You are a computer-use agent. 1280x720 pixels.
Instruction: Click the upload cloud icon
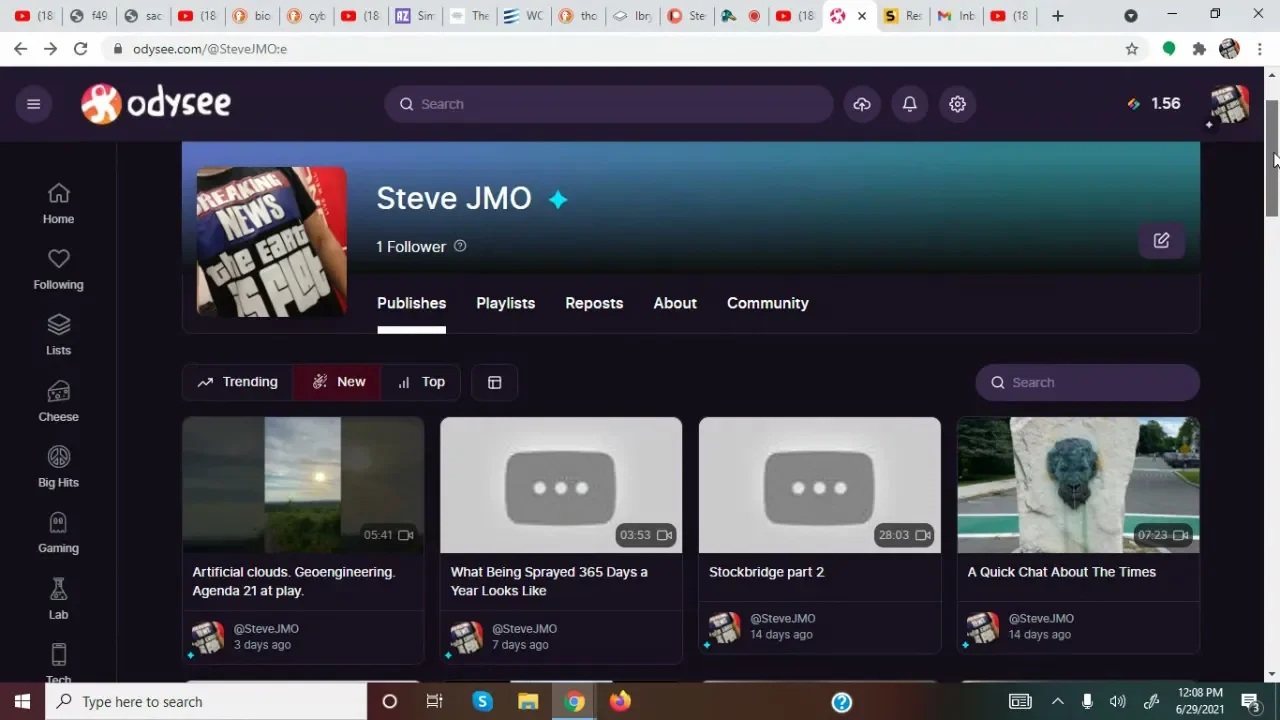[x=862, y=104]
